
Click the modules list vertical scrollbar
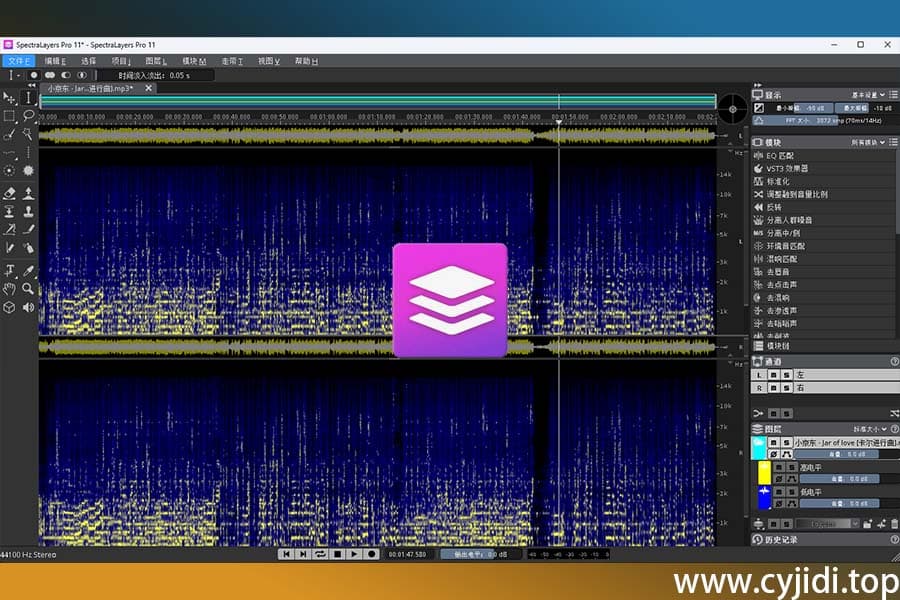[x=897, y=192]
